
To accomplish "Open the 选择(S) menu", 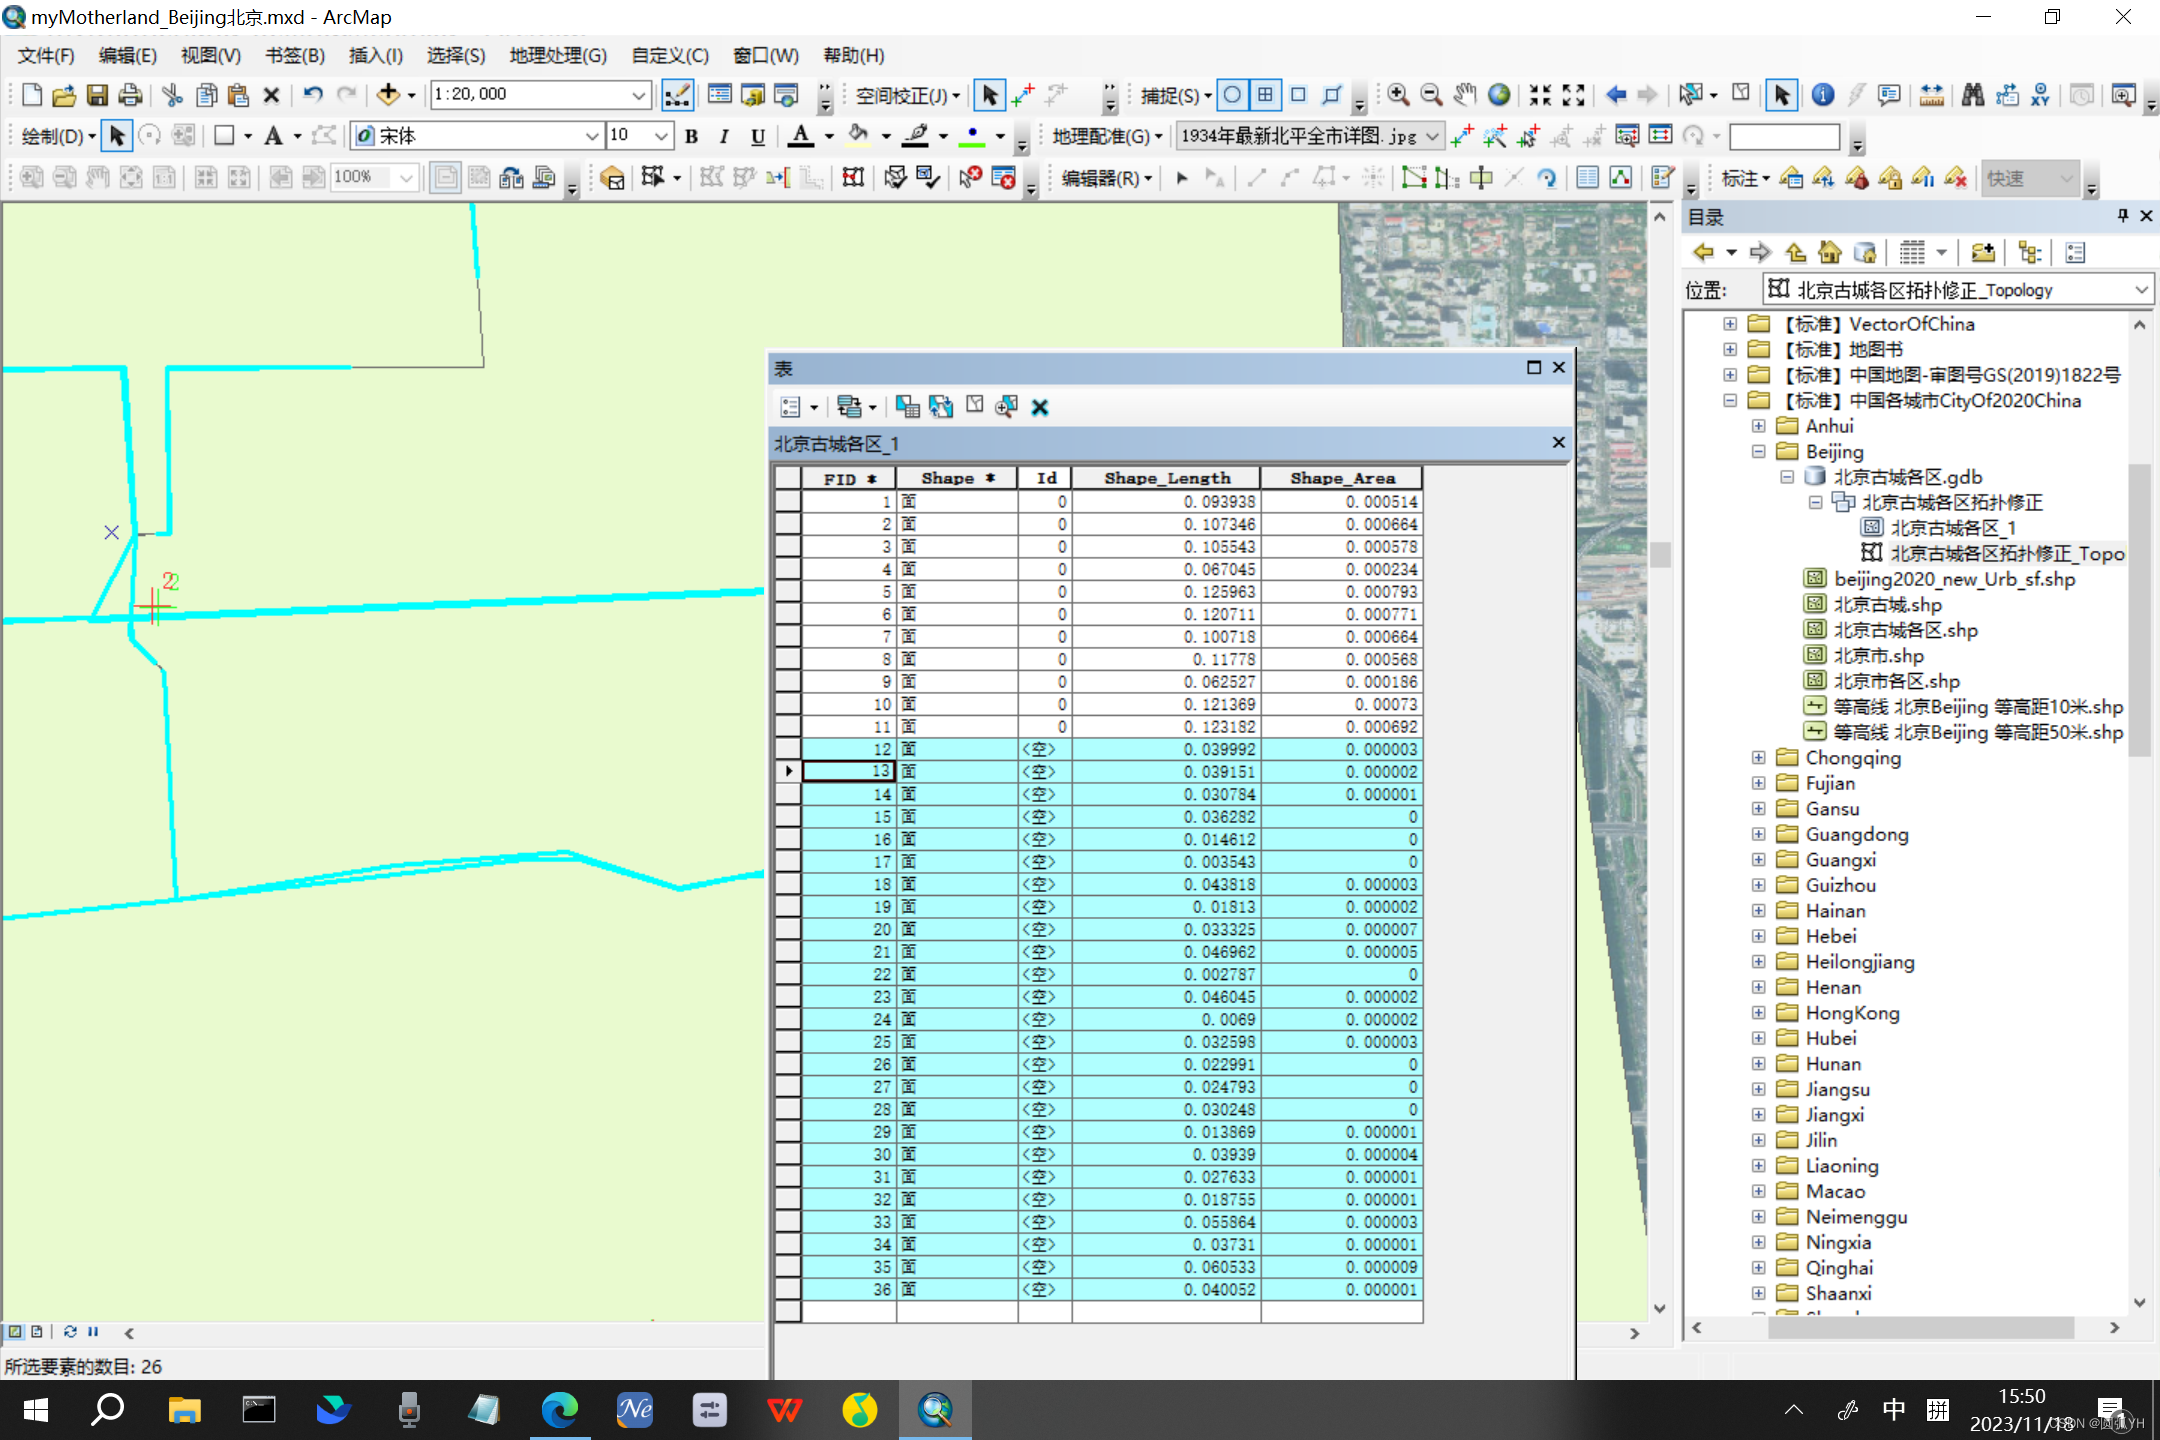I will click(456, 55).
